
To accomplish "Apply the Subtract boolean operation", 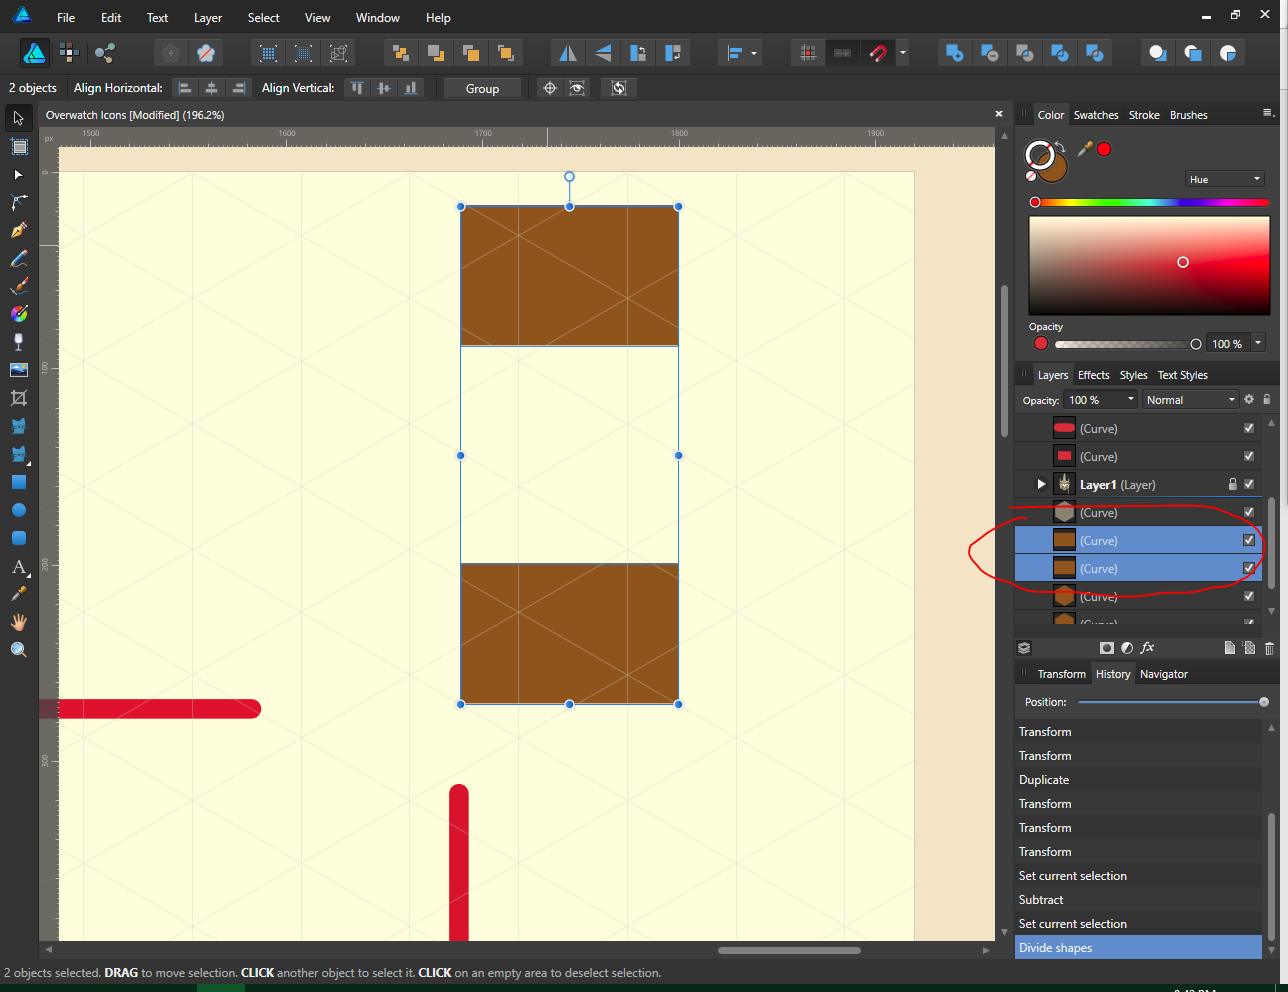I will [989, 53].
